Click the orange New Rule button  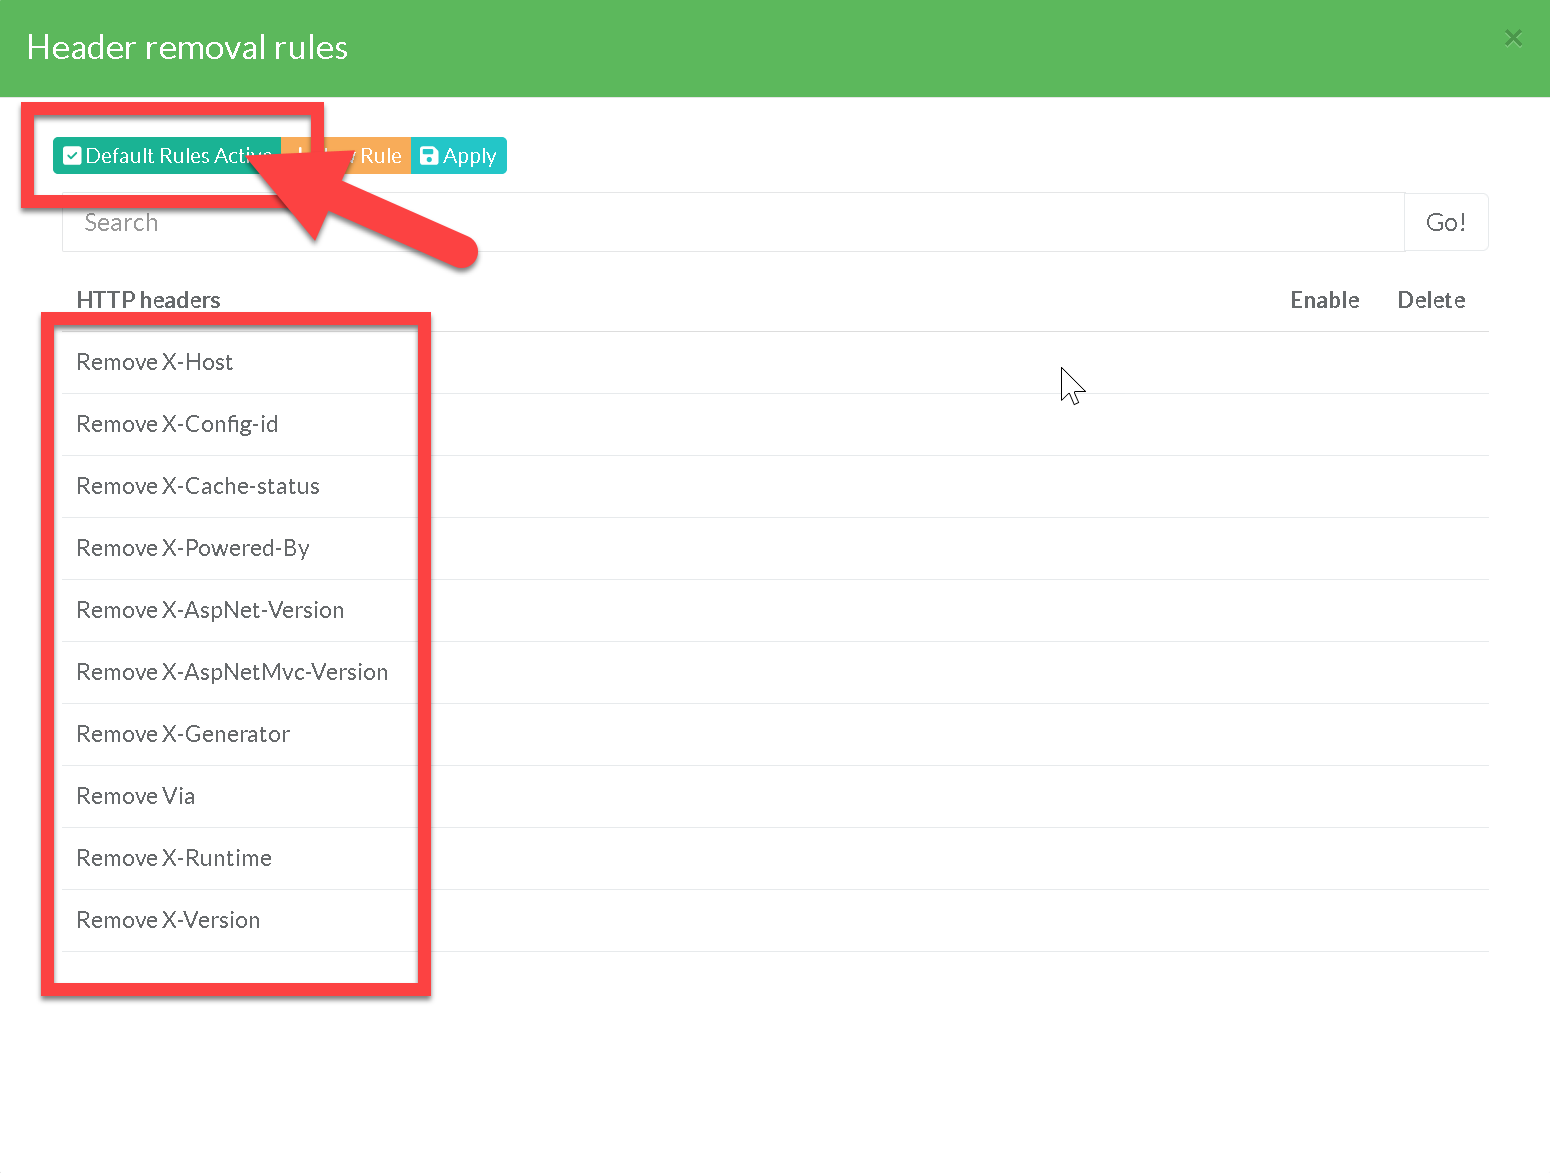(380, 156)
